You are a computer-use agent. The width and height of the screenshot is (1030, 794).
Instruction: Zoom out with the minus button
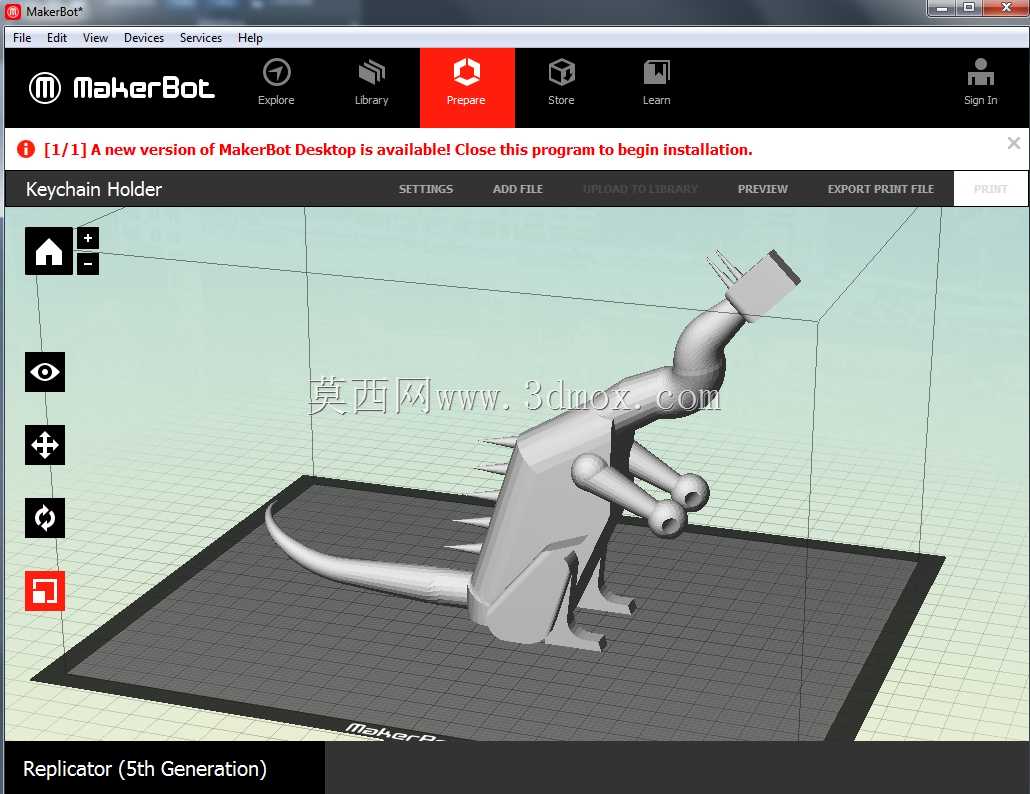[x=88, y=264]
